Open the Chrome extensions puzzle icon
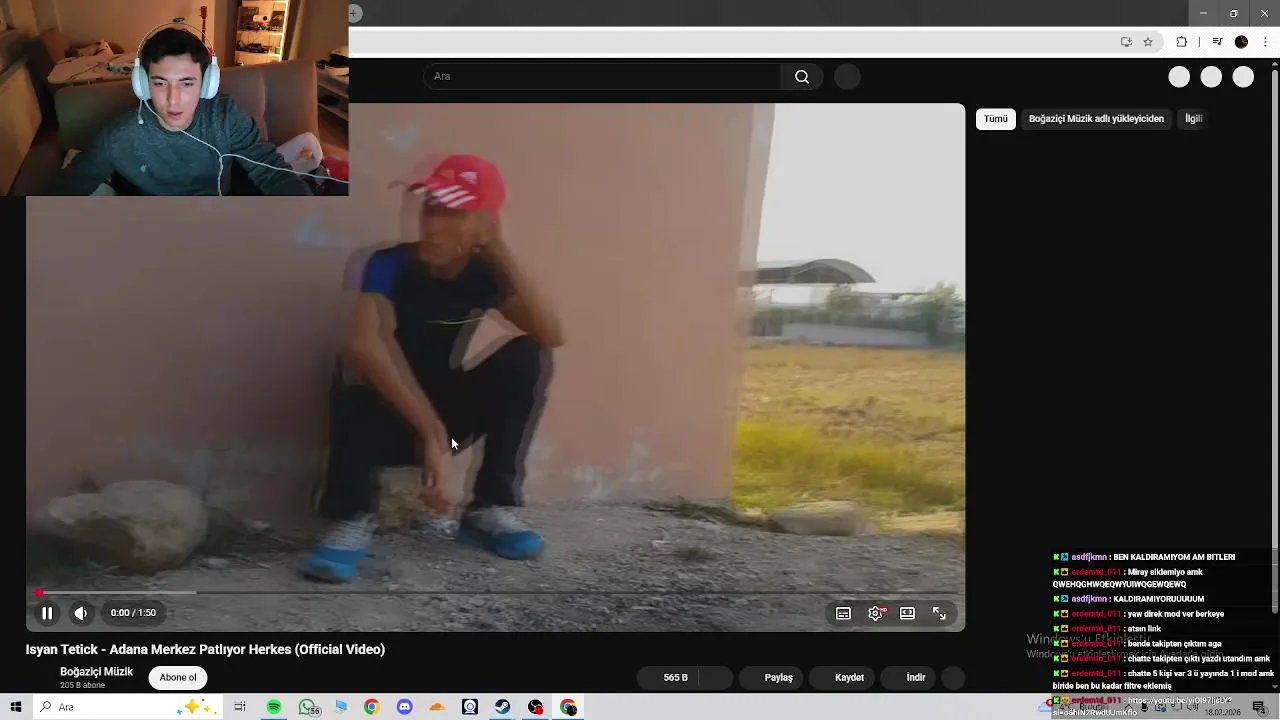This screenshot has height=720, width=1280. point(1182,42)
